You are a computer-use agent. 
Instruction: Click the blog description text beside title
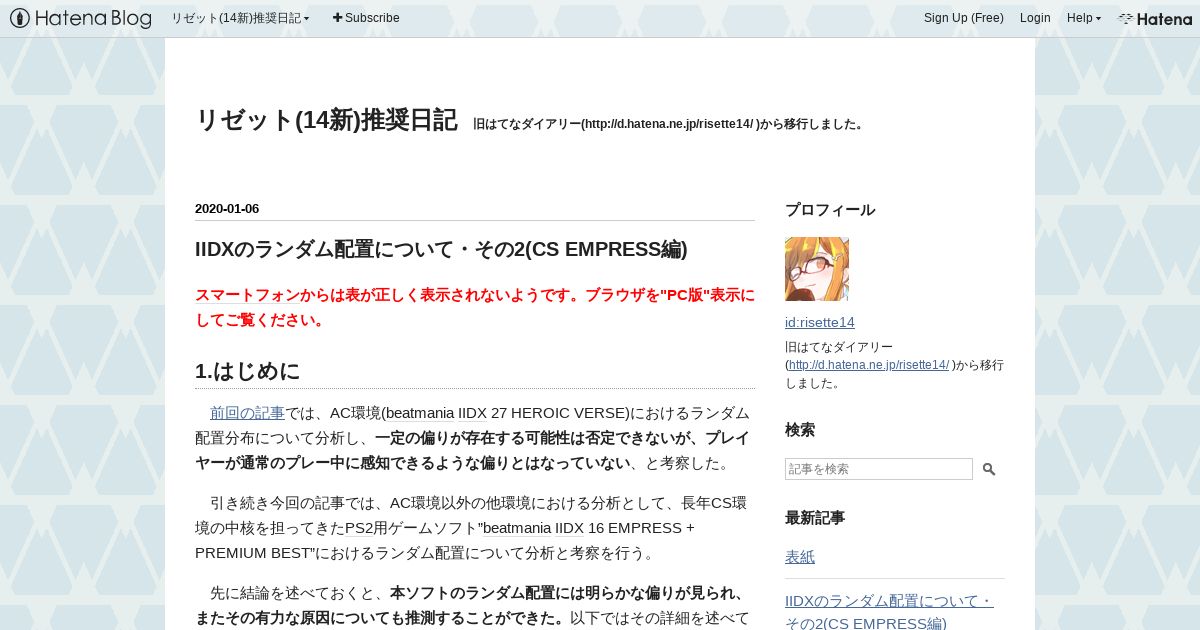pos(668,124)
